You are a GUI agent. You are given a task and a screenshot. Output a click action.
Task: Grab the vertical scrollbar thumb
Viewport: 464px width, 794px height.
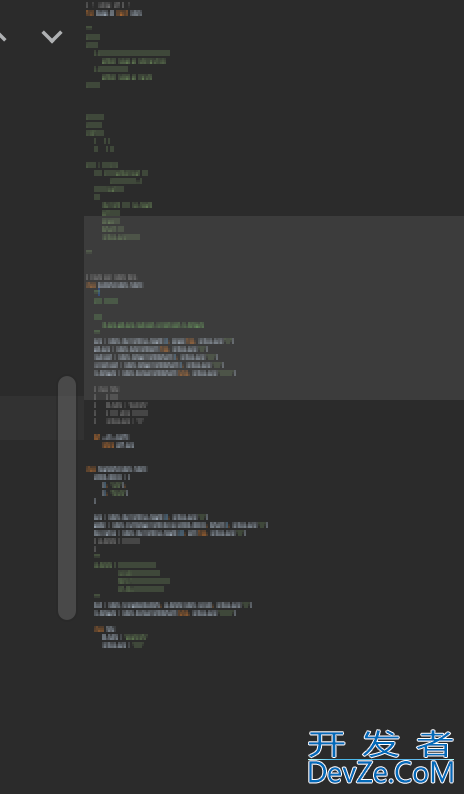coord(67,498)
